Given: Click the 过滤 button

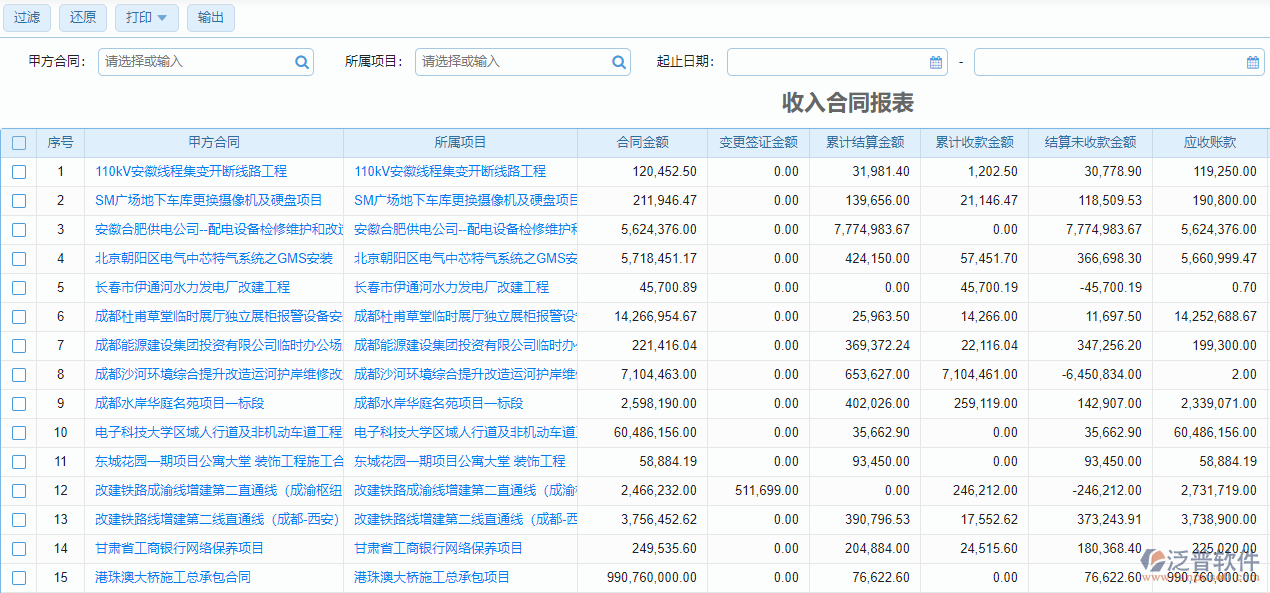Looking at the screenshot, I should coord(26,17).
